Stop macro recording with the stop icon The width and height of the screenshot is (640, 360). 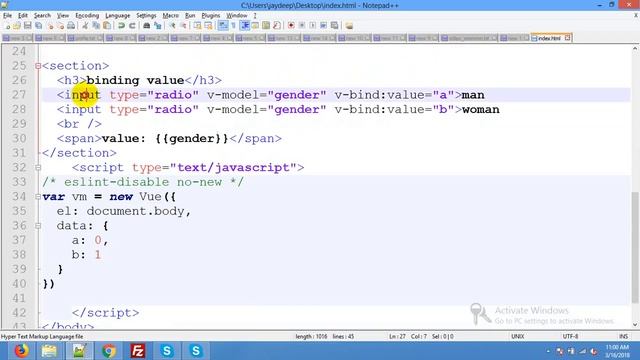tap(302, 26)
